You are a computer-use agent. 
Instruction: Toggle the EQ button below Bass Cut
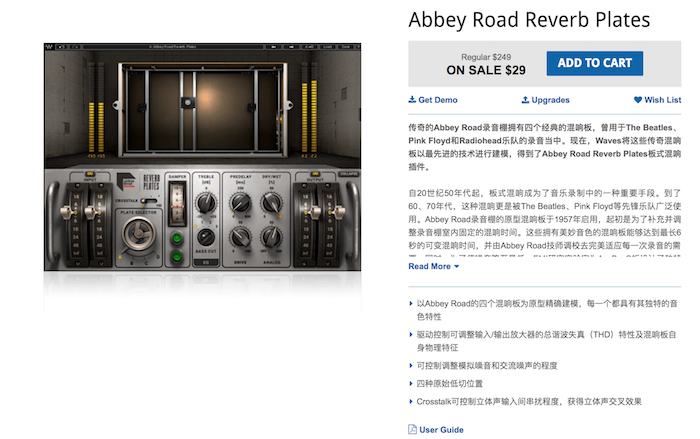pos(206,262)
